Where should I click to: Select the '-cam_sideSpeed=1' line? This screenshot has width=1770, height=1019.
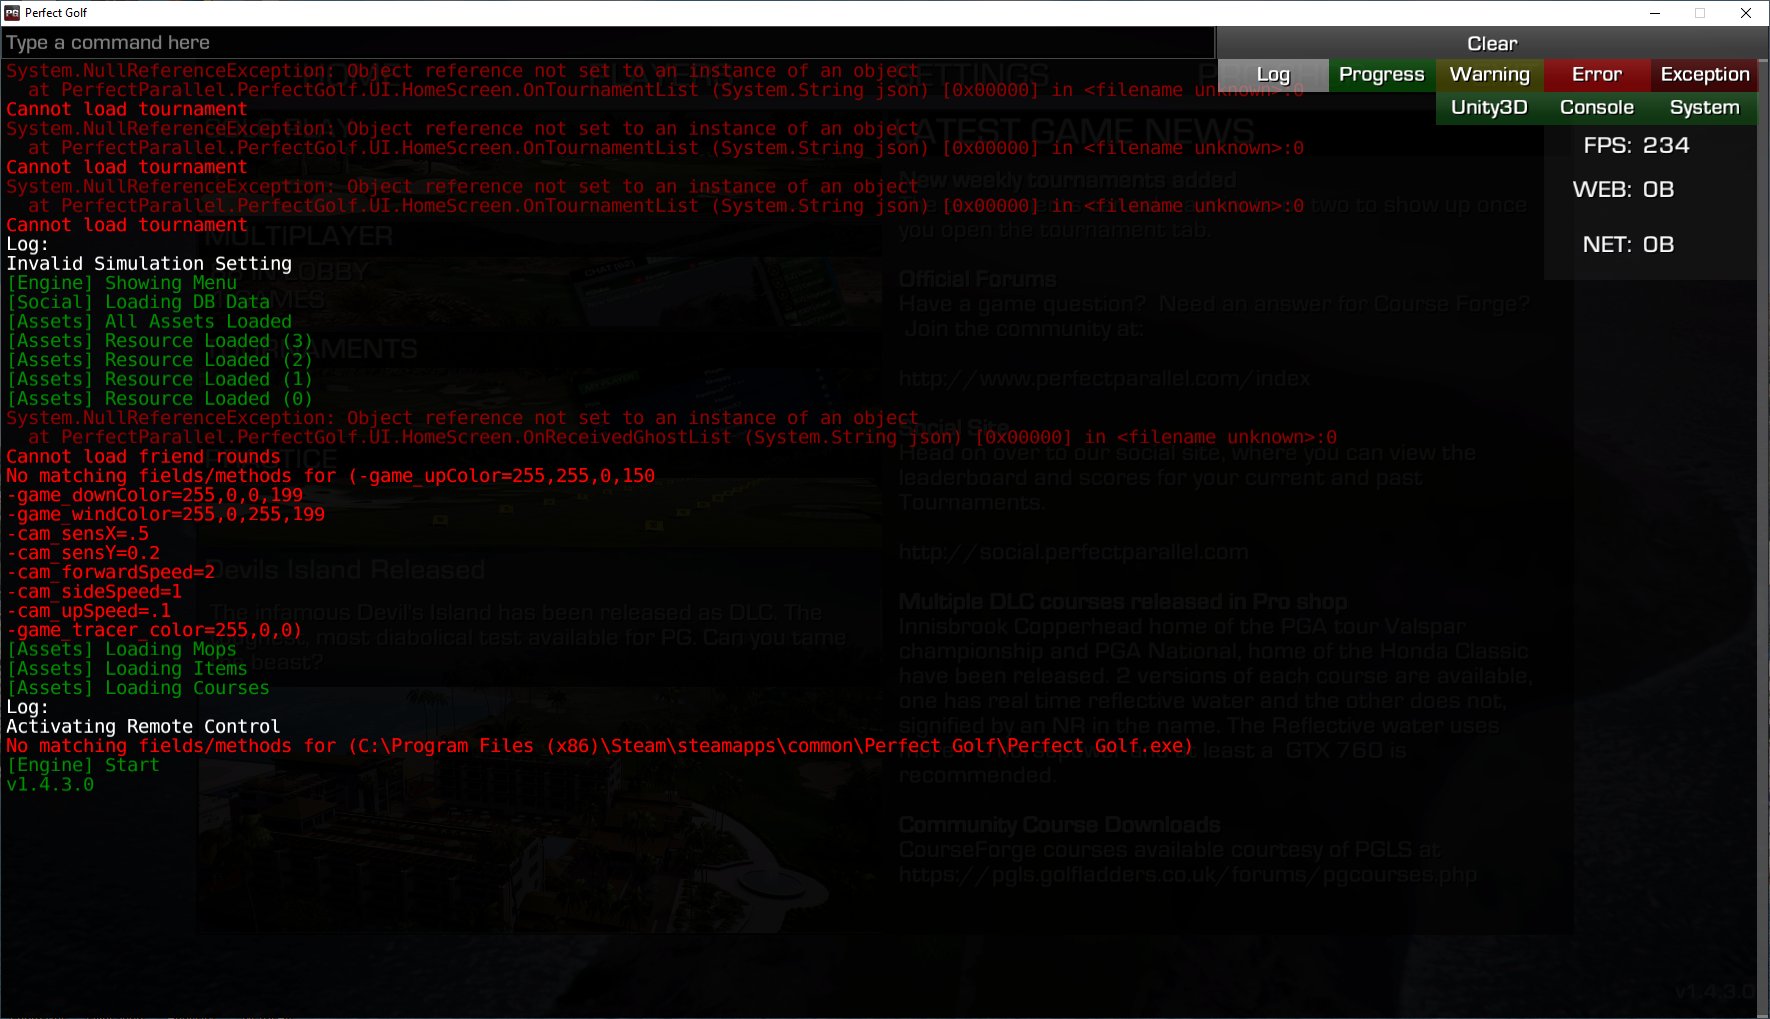[x=94, y=592]
